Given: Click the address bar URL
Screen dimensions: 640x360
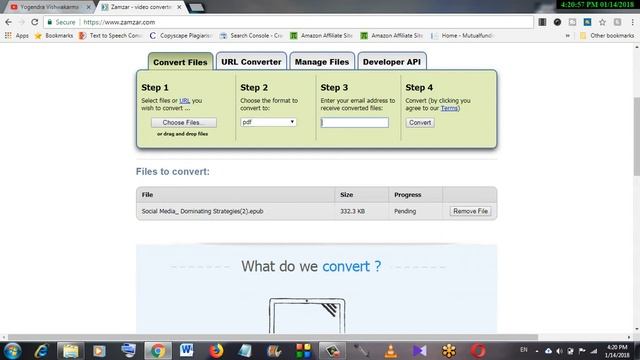Looking at the screenshot, I should point(119,22).
